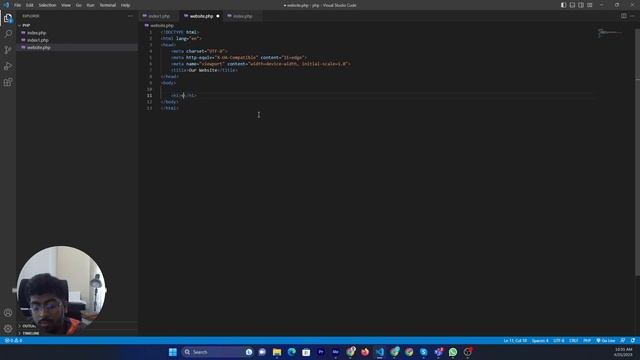
Task: Click the unsaved dot on website.php tab
Action: [x=218, y=16]
